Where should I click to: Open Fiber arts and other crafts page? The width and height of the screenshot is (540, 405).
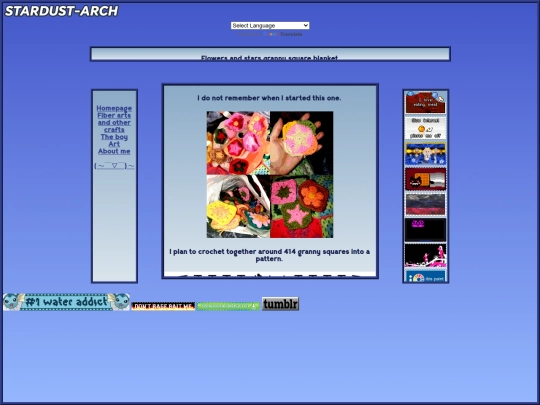click(x=114, y=123)
